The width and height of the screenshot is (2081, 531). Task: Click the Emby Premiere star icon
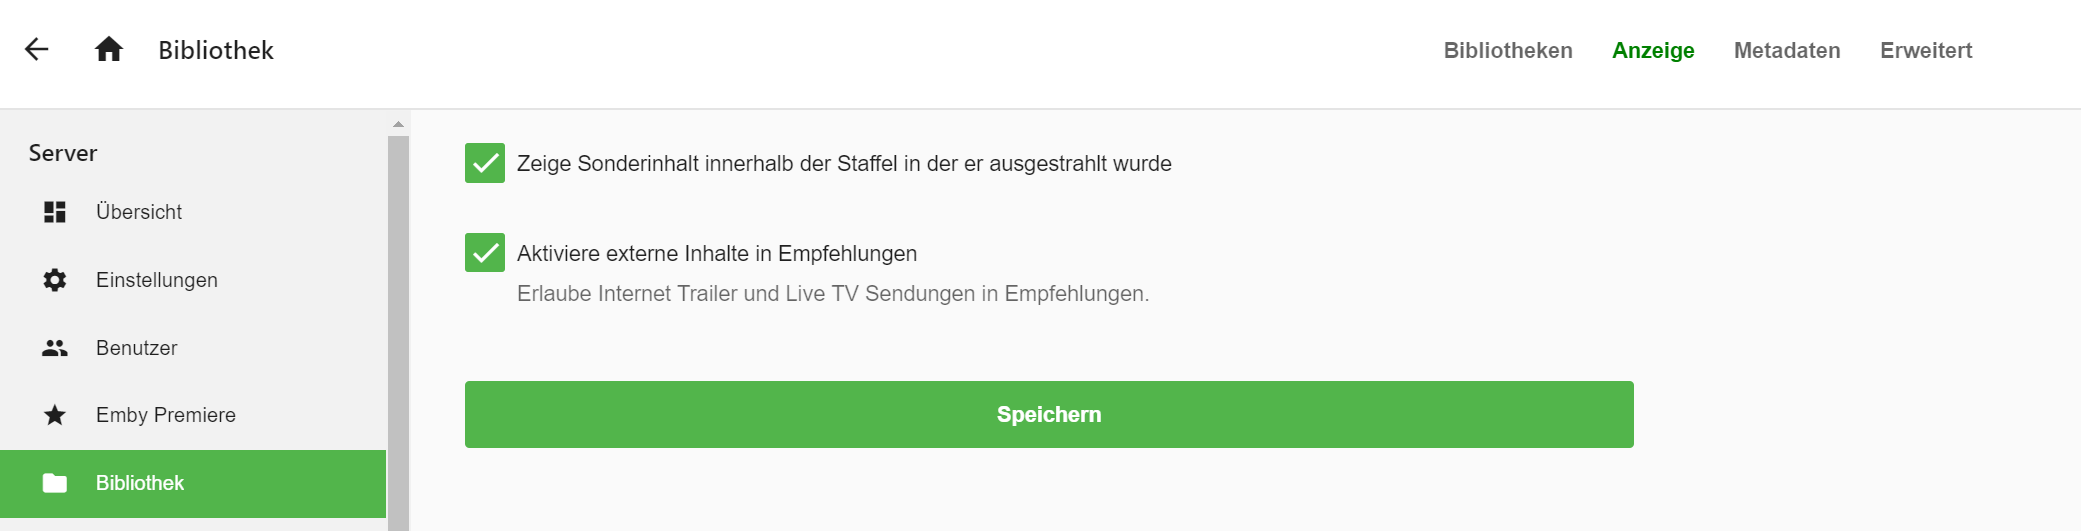55,415
